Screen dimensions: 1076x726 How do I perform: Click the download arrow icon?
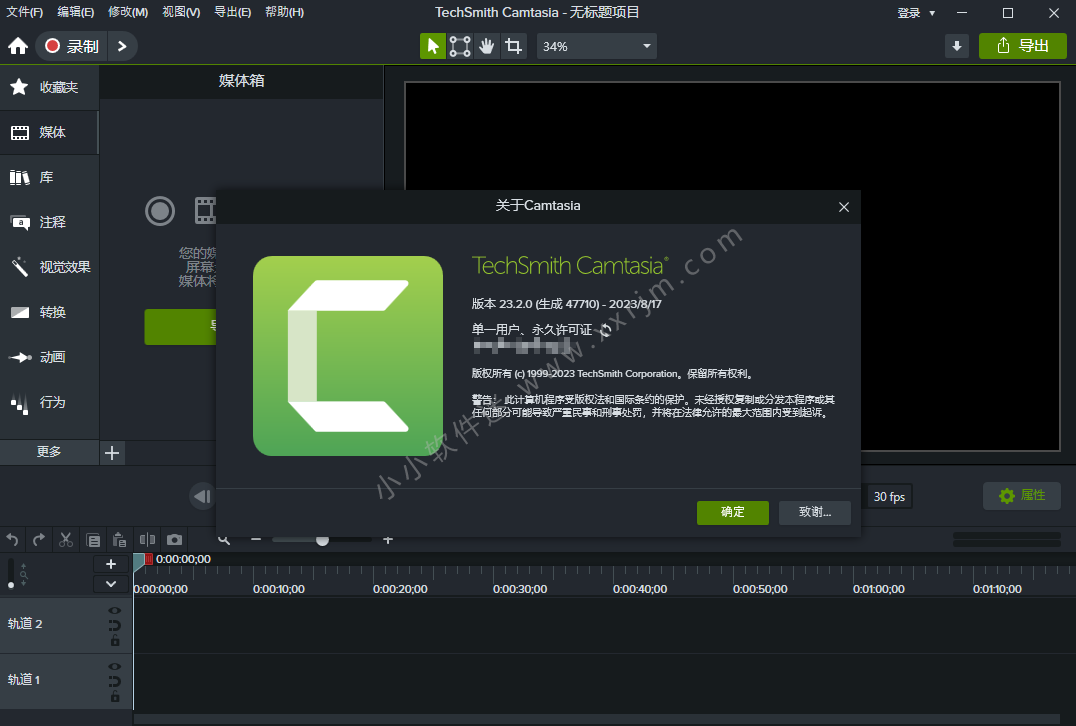(x=957, y=46)
